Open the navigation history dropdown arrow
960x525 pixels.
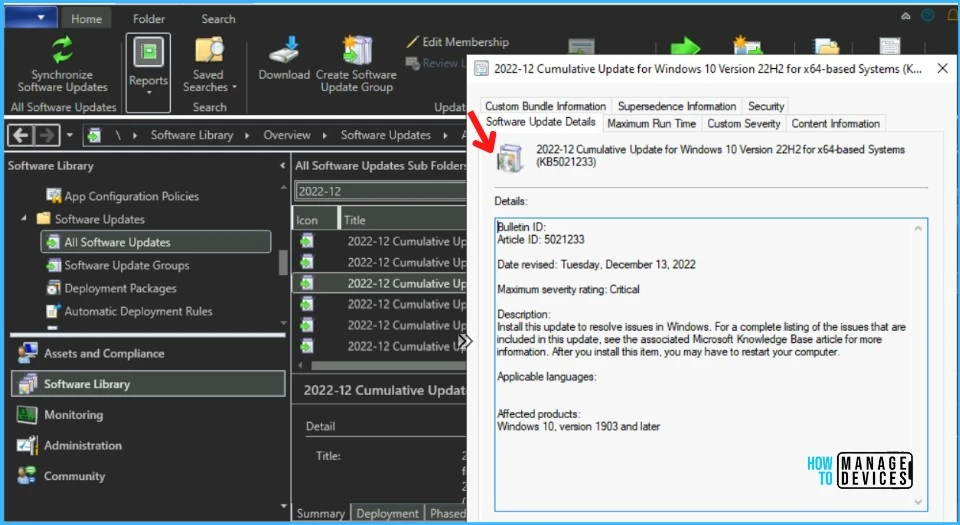point(70,135)
